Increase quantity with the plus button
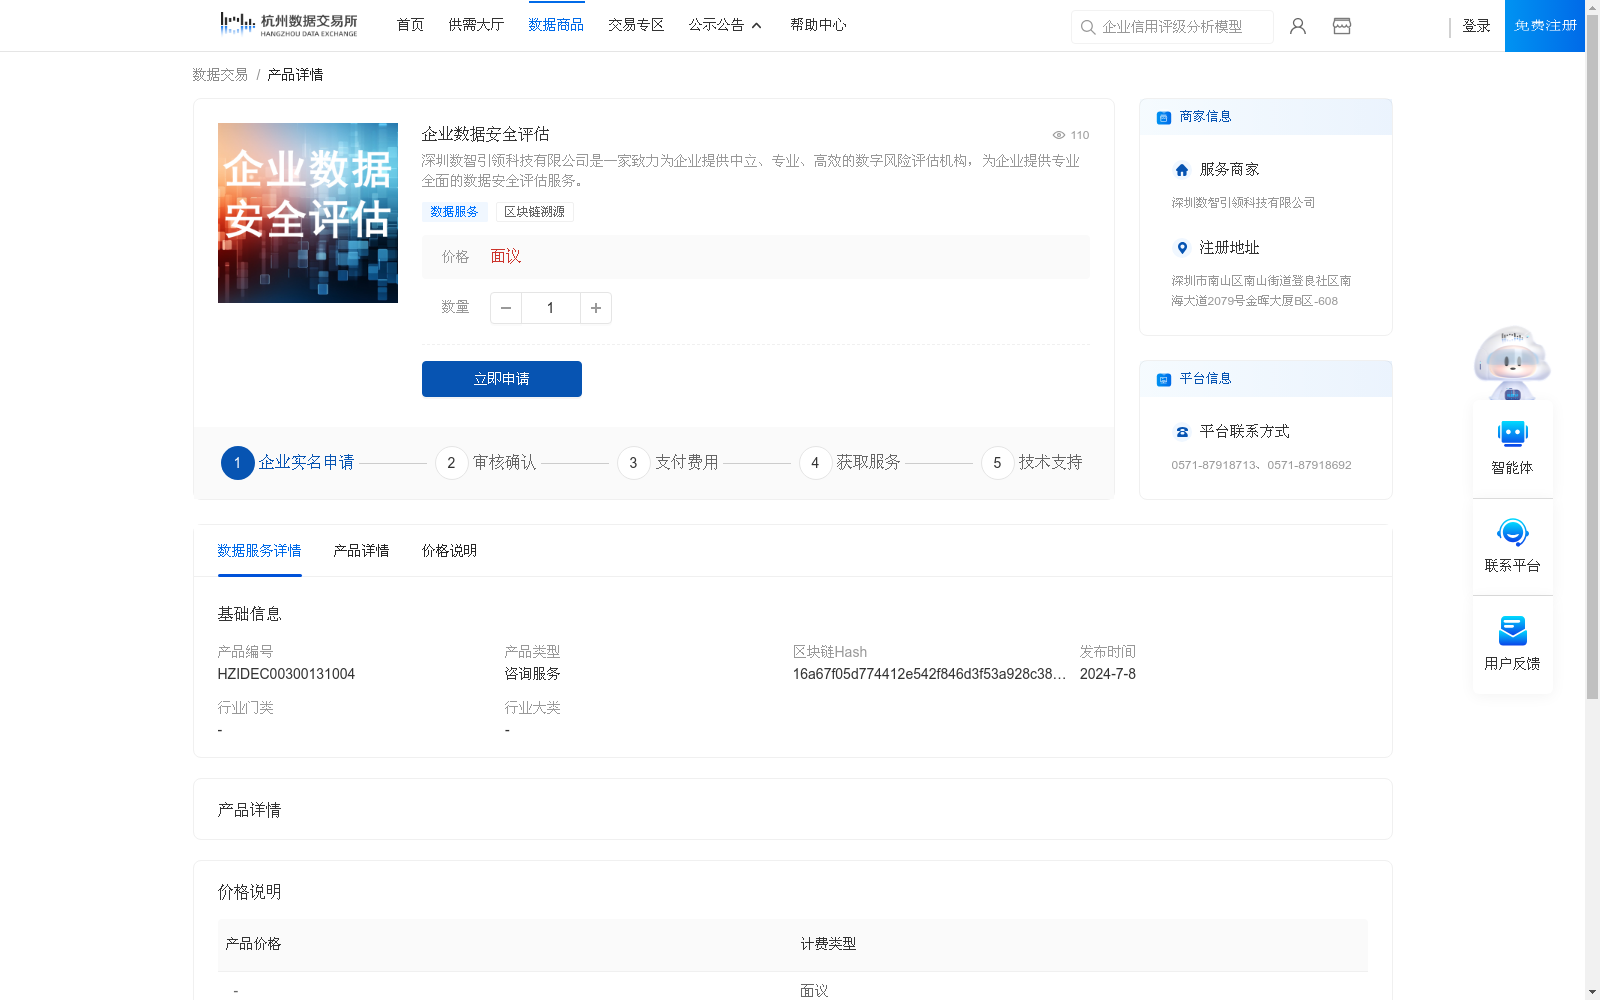The image size is (1600, 1000). pyautogui.click(x=596, y=308)
